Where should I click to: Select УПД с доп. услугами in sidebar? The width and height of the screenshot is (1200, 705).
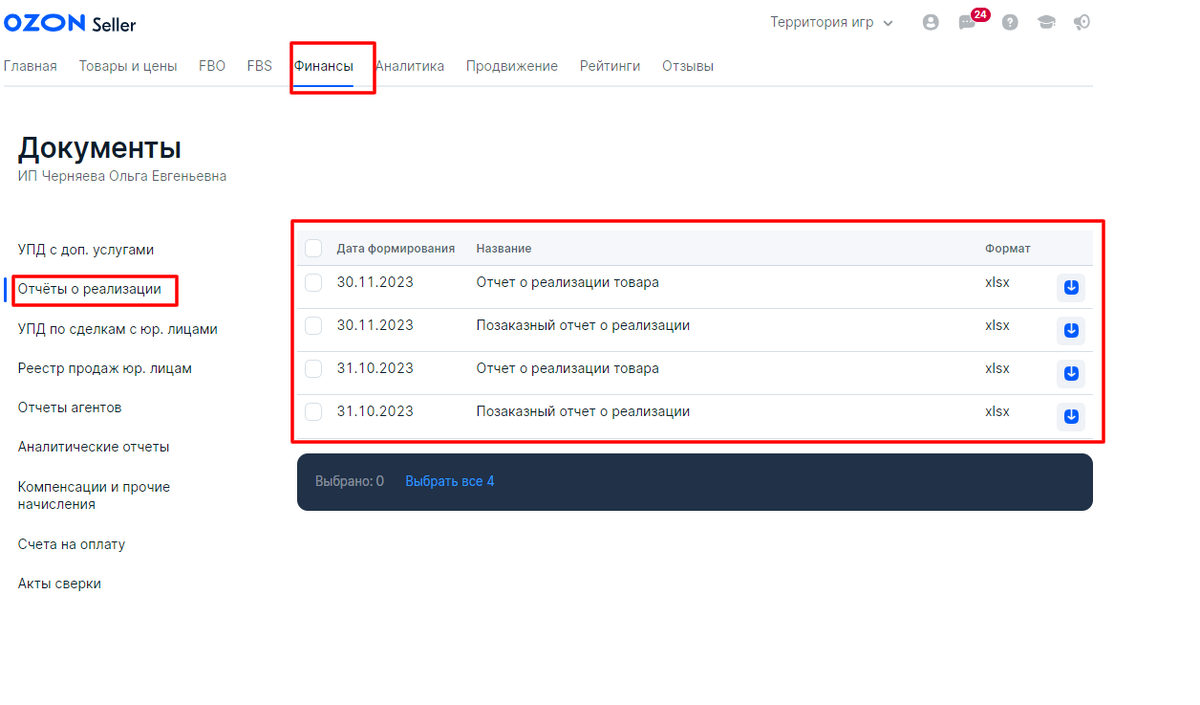coord(86,250)
